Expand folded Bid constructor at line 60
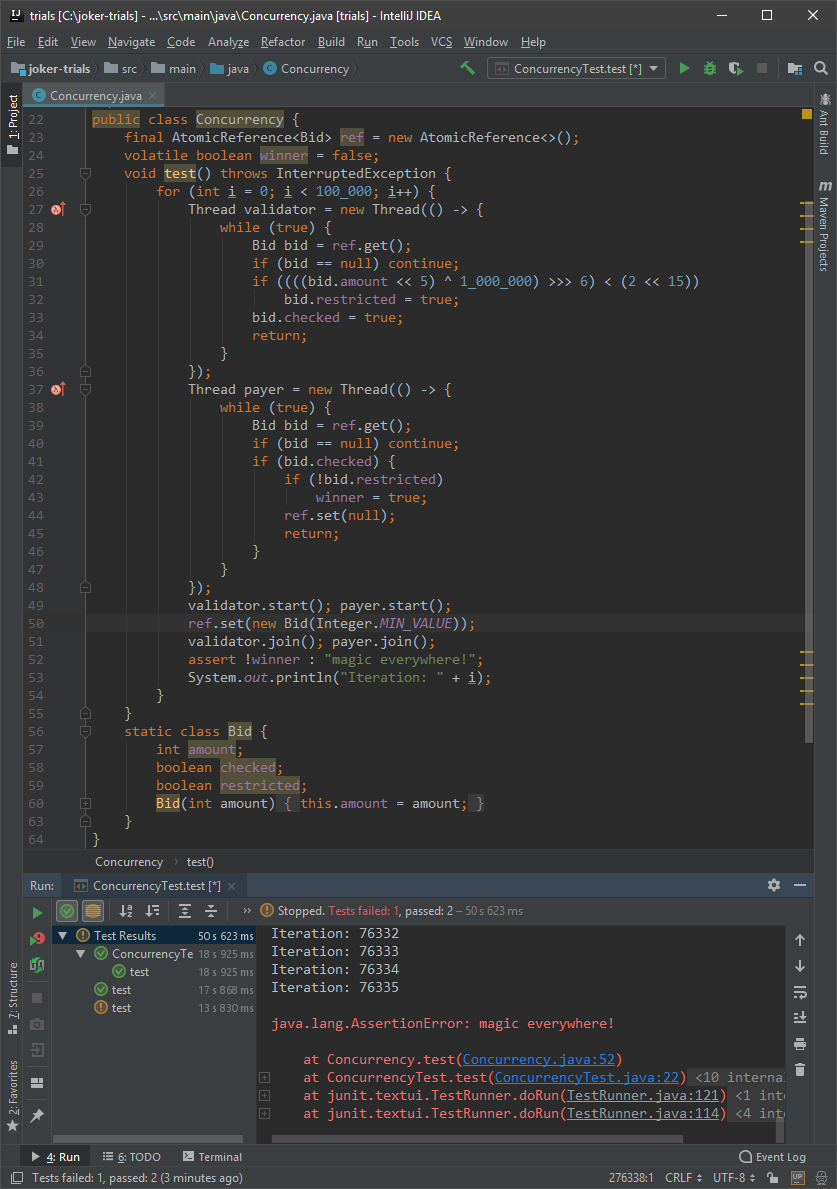 (x=86, y=804)
